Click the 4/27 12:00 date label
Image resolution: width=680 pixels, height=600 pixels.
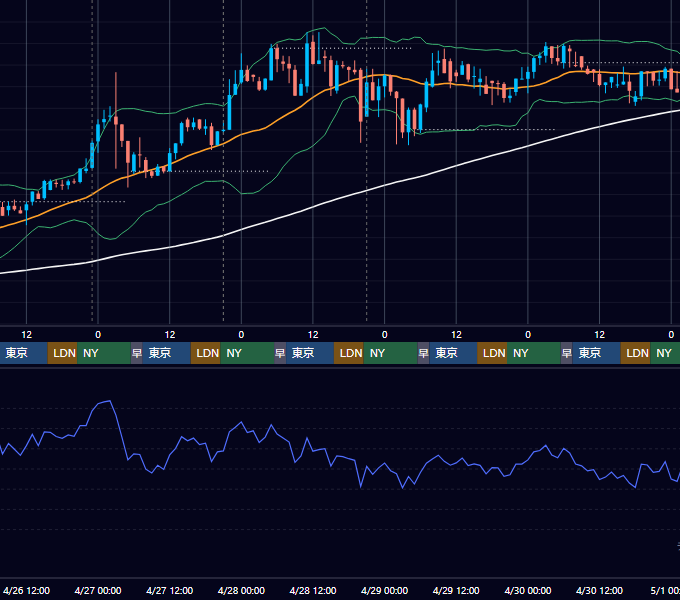[170, 590]
